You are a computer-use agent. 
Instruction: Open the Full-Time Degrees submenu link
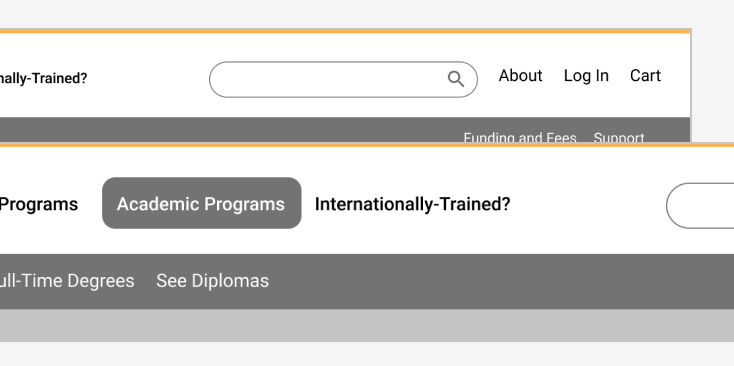(x=67, y=281)
